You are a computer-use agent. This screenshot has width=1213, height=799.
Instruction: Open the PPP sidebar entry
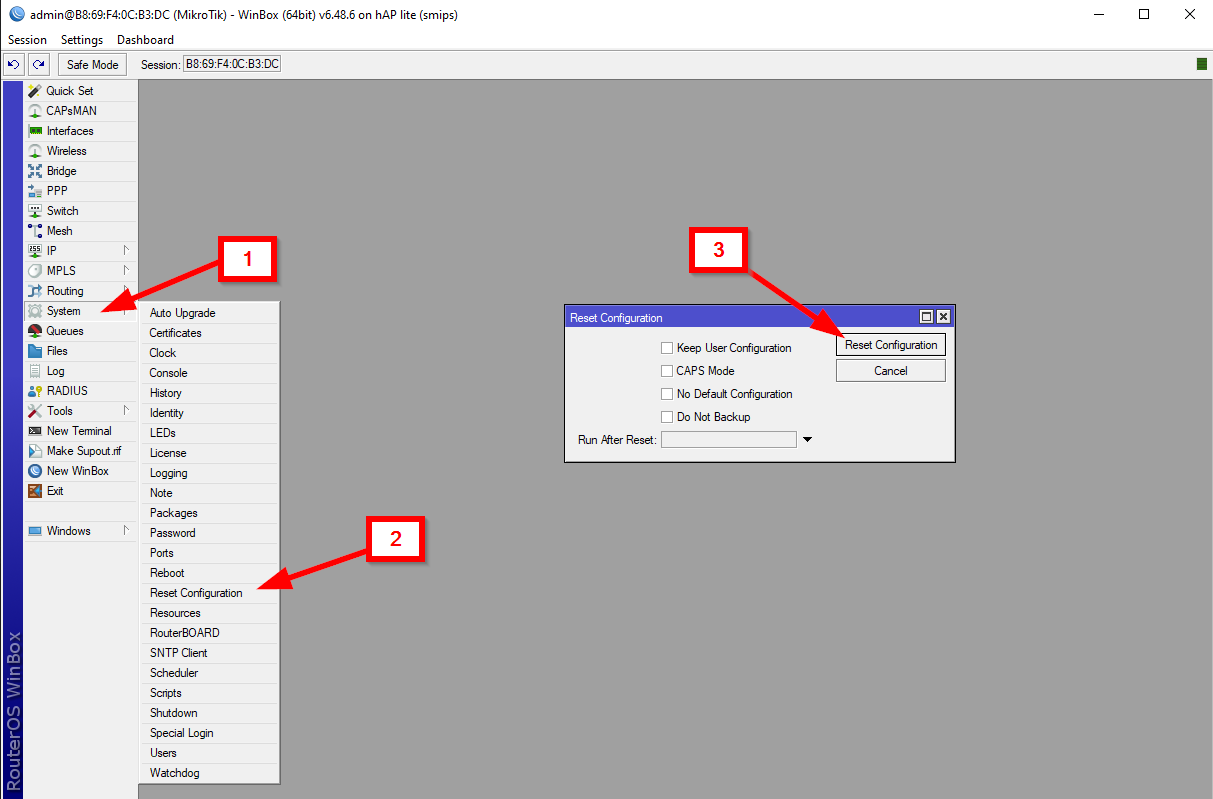(x=80, y=191)
